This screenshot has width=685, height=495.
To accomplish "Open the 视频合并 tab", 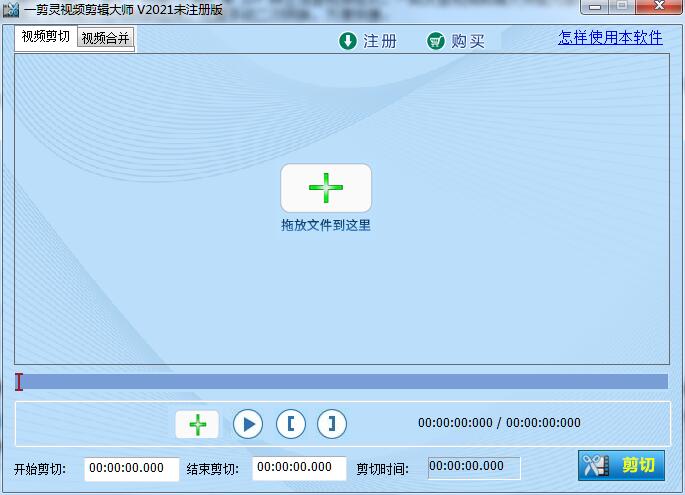I will [x=105, y=38].
